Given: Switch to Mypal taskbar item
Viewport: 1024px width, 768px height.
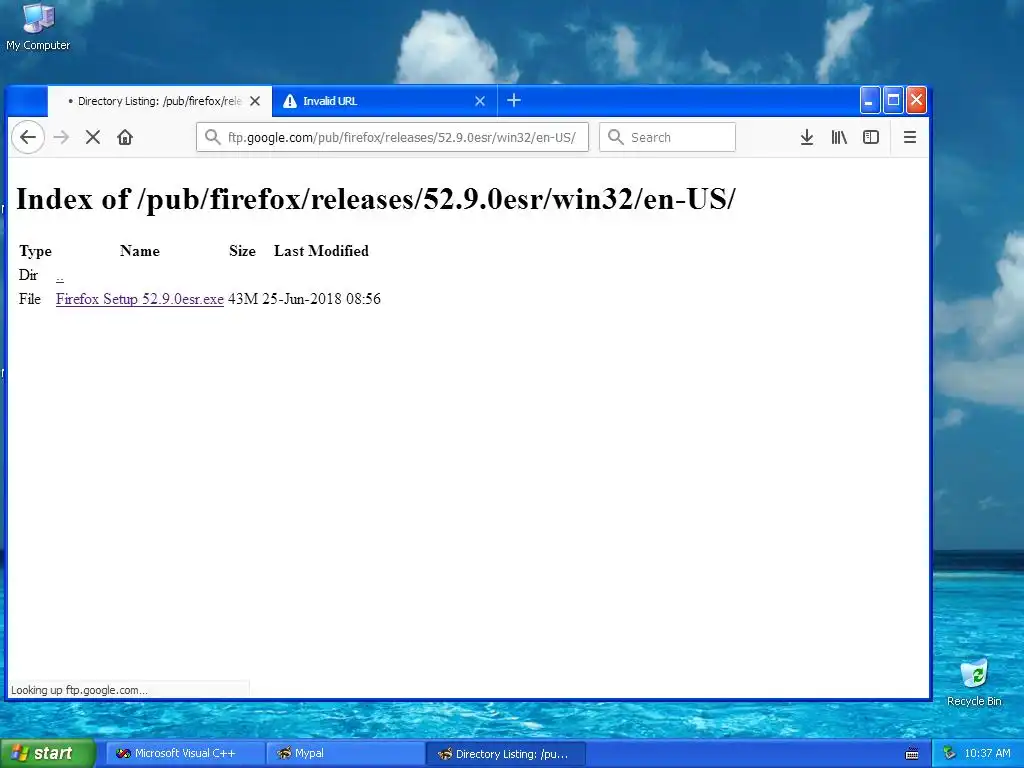Looking at the screenshot, I should (345, 754).
